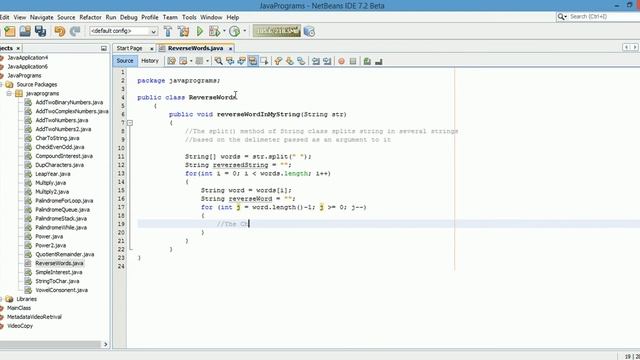Uncomment the selected line
This screenshot has width=640, height=360.
click(378, 61)
